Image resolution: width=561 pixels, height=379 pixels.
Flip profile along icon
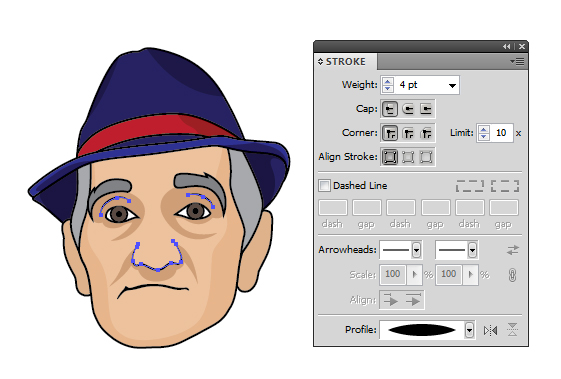click(x=491, y=330)
